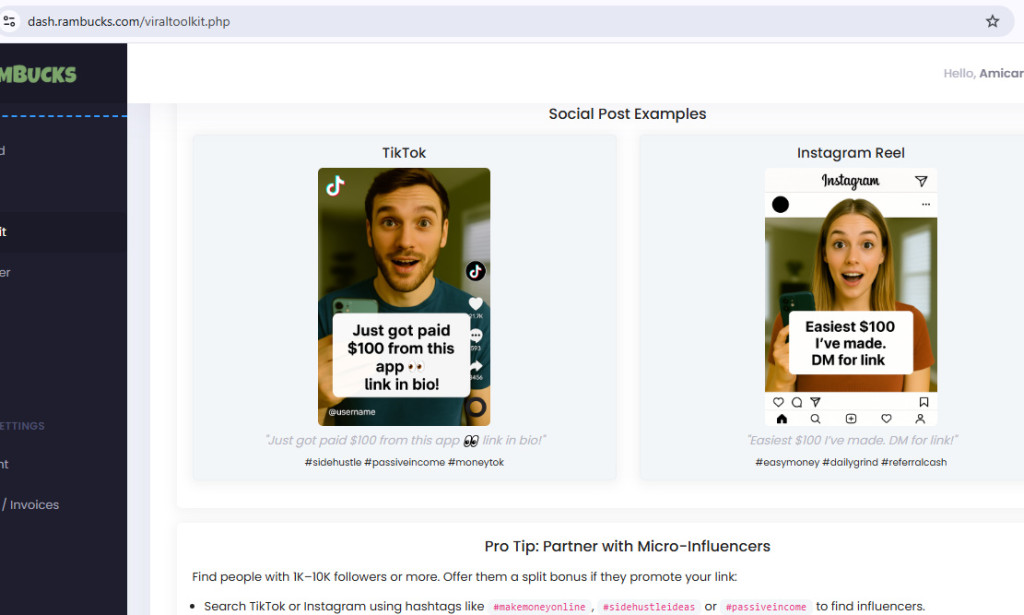
Task: Click the #sidehustleideas hashtag tag
Action: pyautogui.click(x=649, y=607)
